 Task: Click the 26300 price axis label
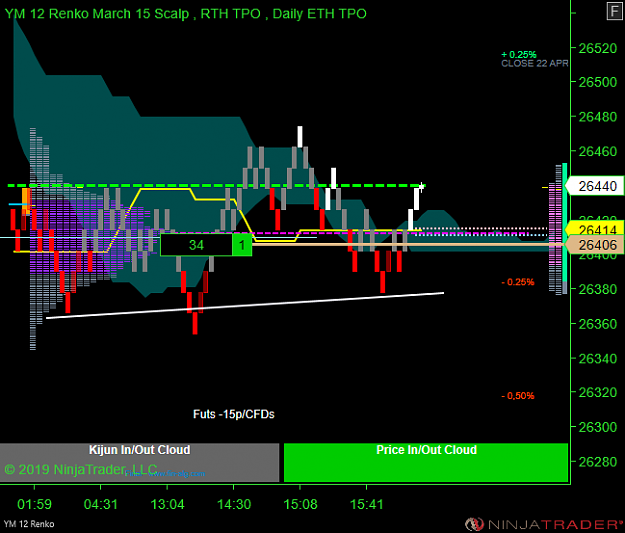coord(597,427)
